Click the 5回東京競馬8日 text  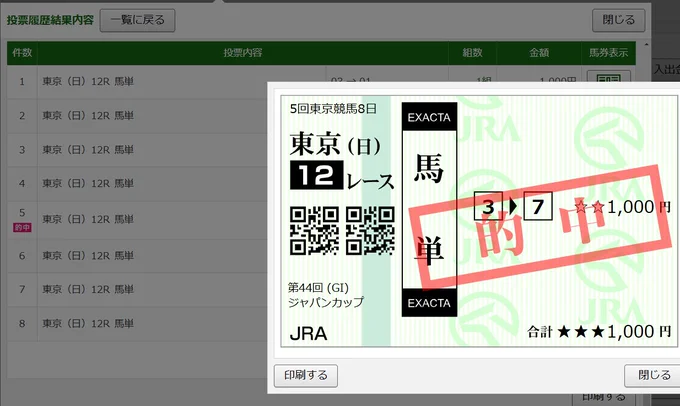(333, 108)
